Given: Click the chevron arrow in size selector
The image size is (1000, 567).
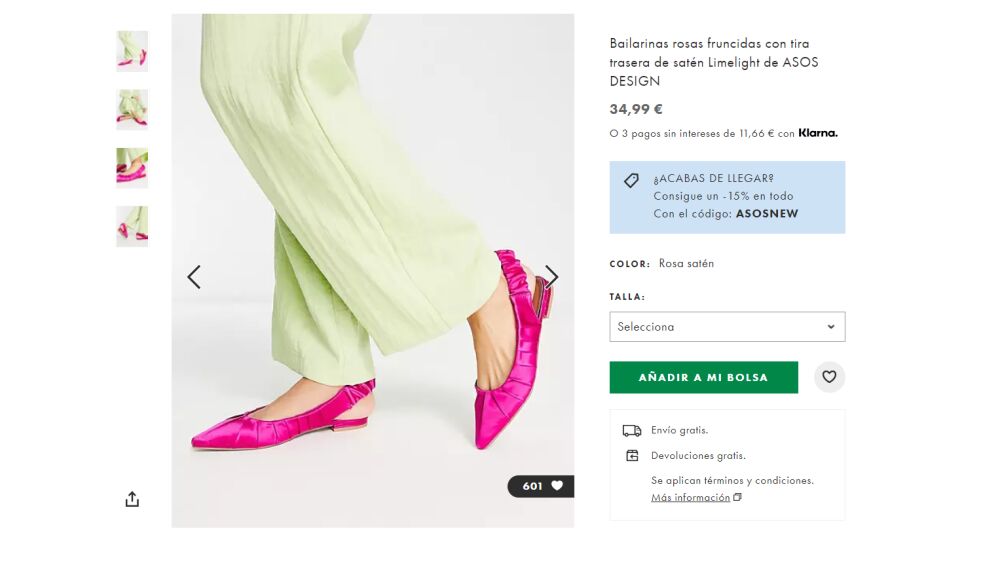Looking at the screenshot, I should point(831,327).
